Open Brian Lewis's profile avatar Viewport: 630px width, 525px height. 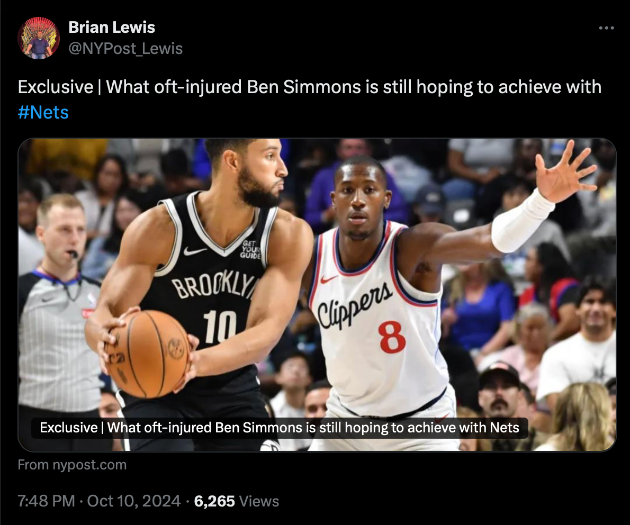(x=39, y=38)
